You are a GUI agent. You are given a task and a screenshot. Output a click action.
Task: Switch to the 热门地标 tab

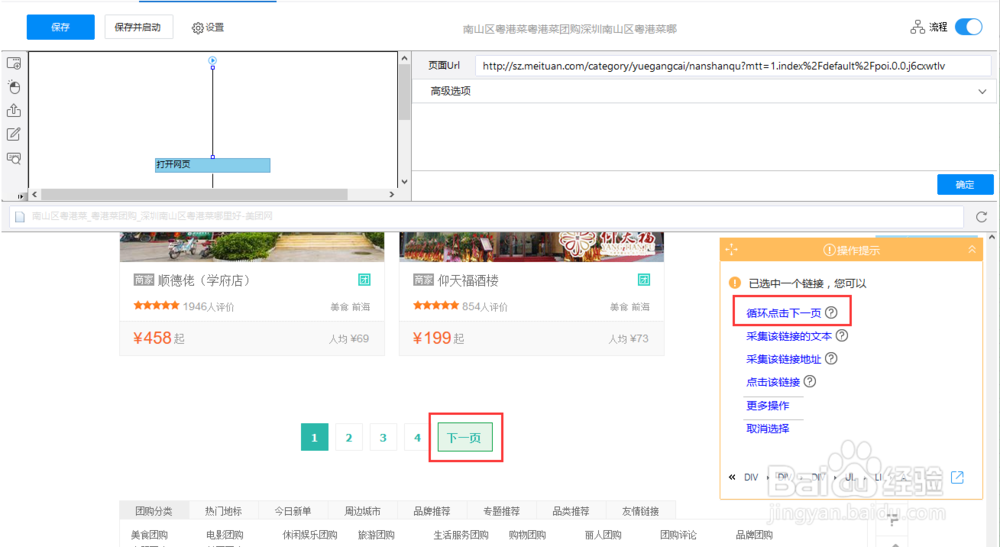223,511
